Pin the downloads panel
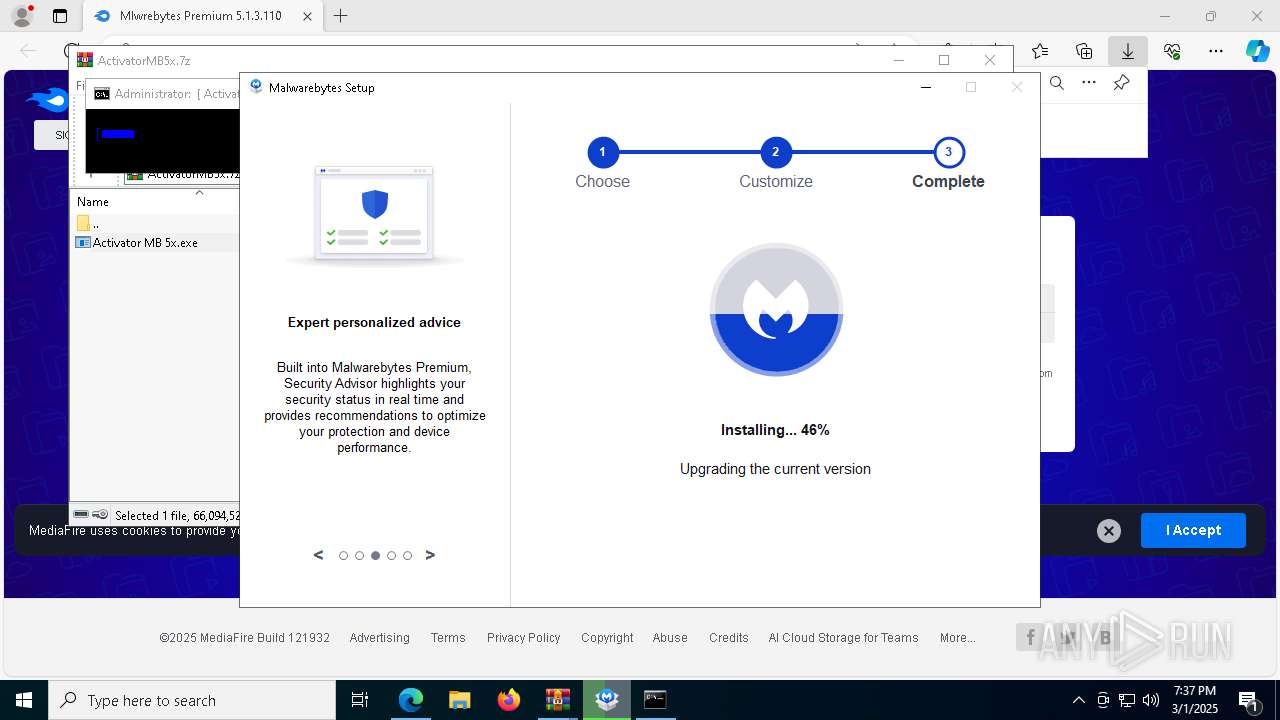 (x=1122, y=83)
